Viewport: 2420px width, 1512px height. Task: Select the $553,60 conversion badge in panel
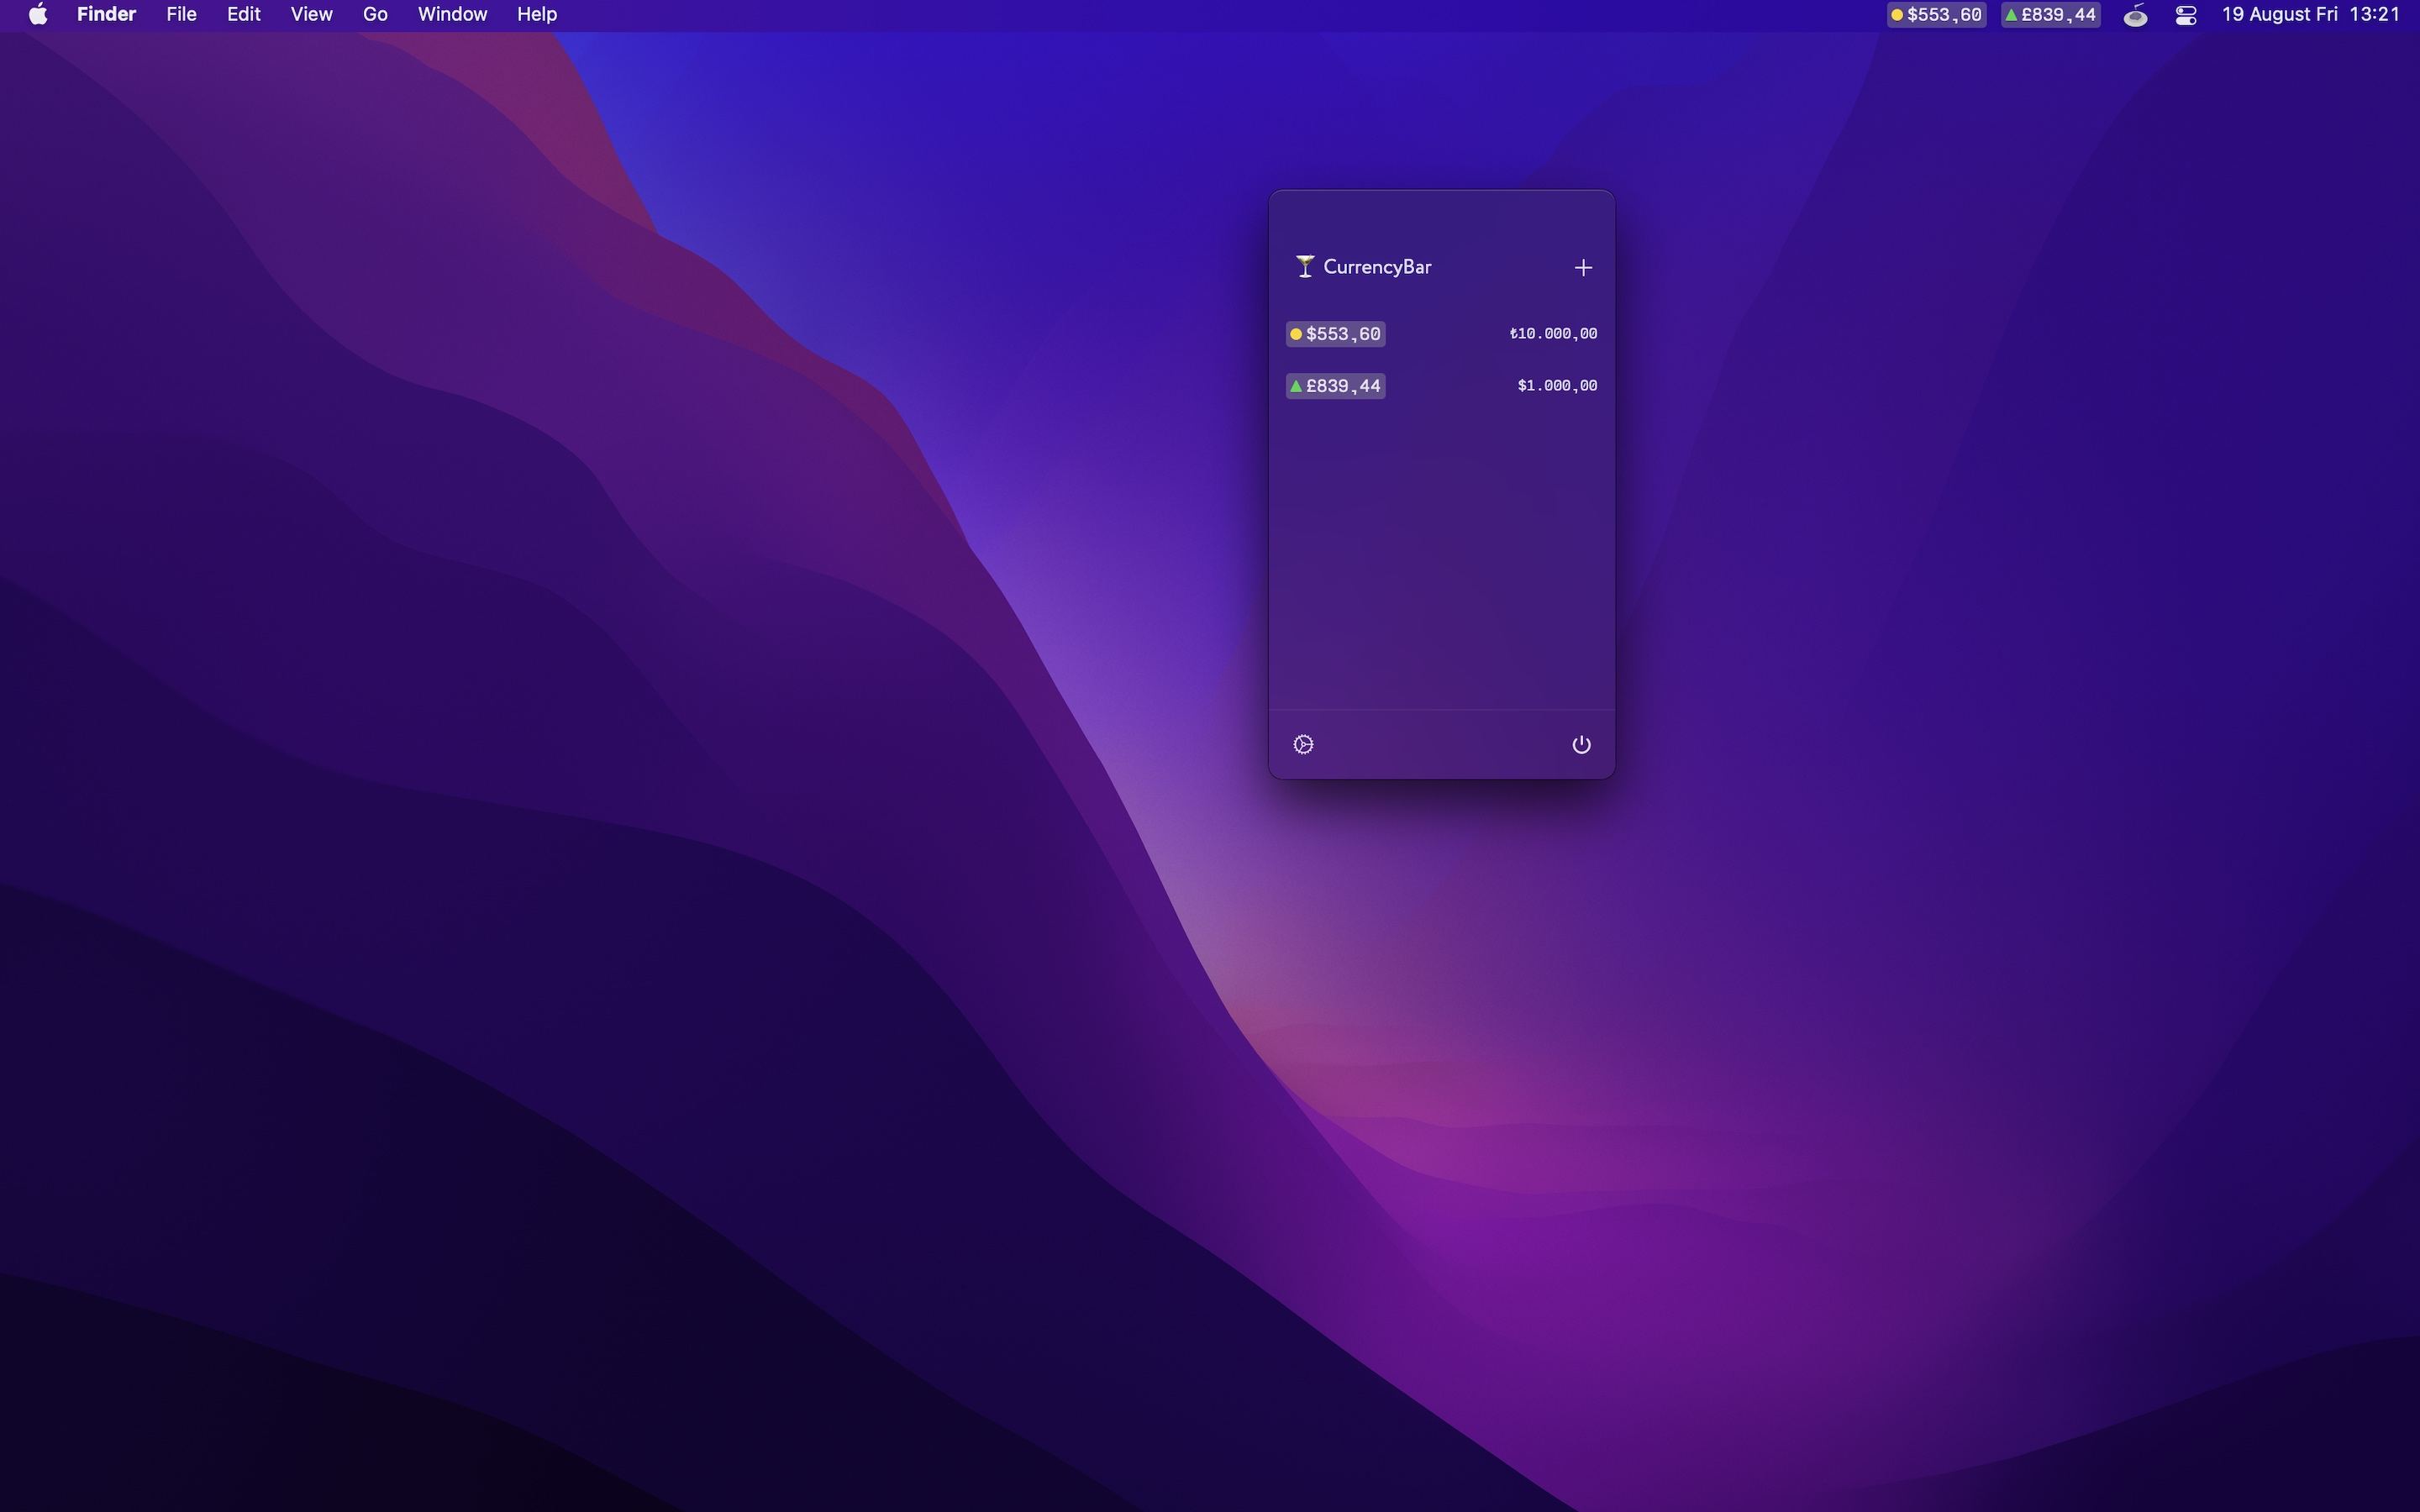click(1335, 334)
